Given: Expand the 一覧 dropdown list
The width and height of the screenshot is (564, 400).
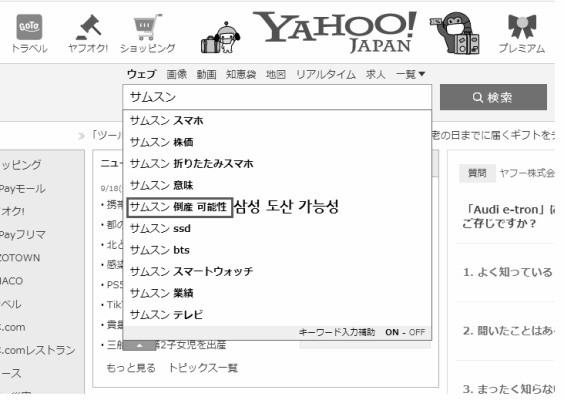Looking at the screenshot, I should pos(410,74).
